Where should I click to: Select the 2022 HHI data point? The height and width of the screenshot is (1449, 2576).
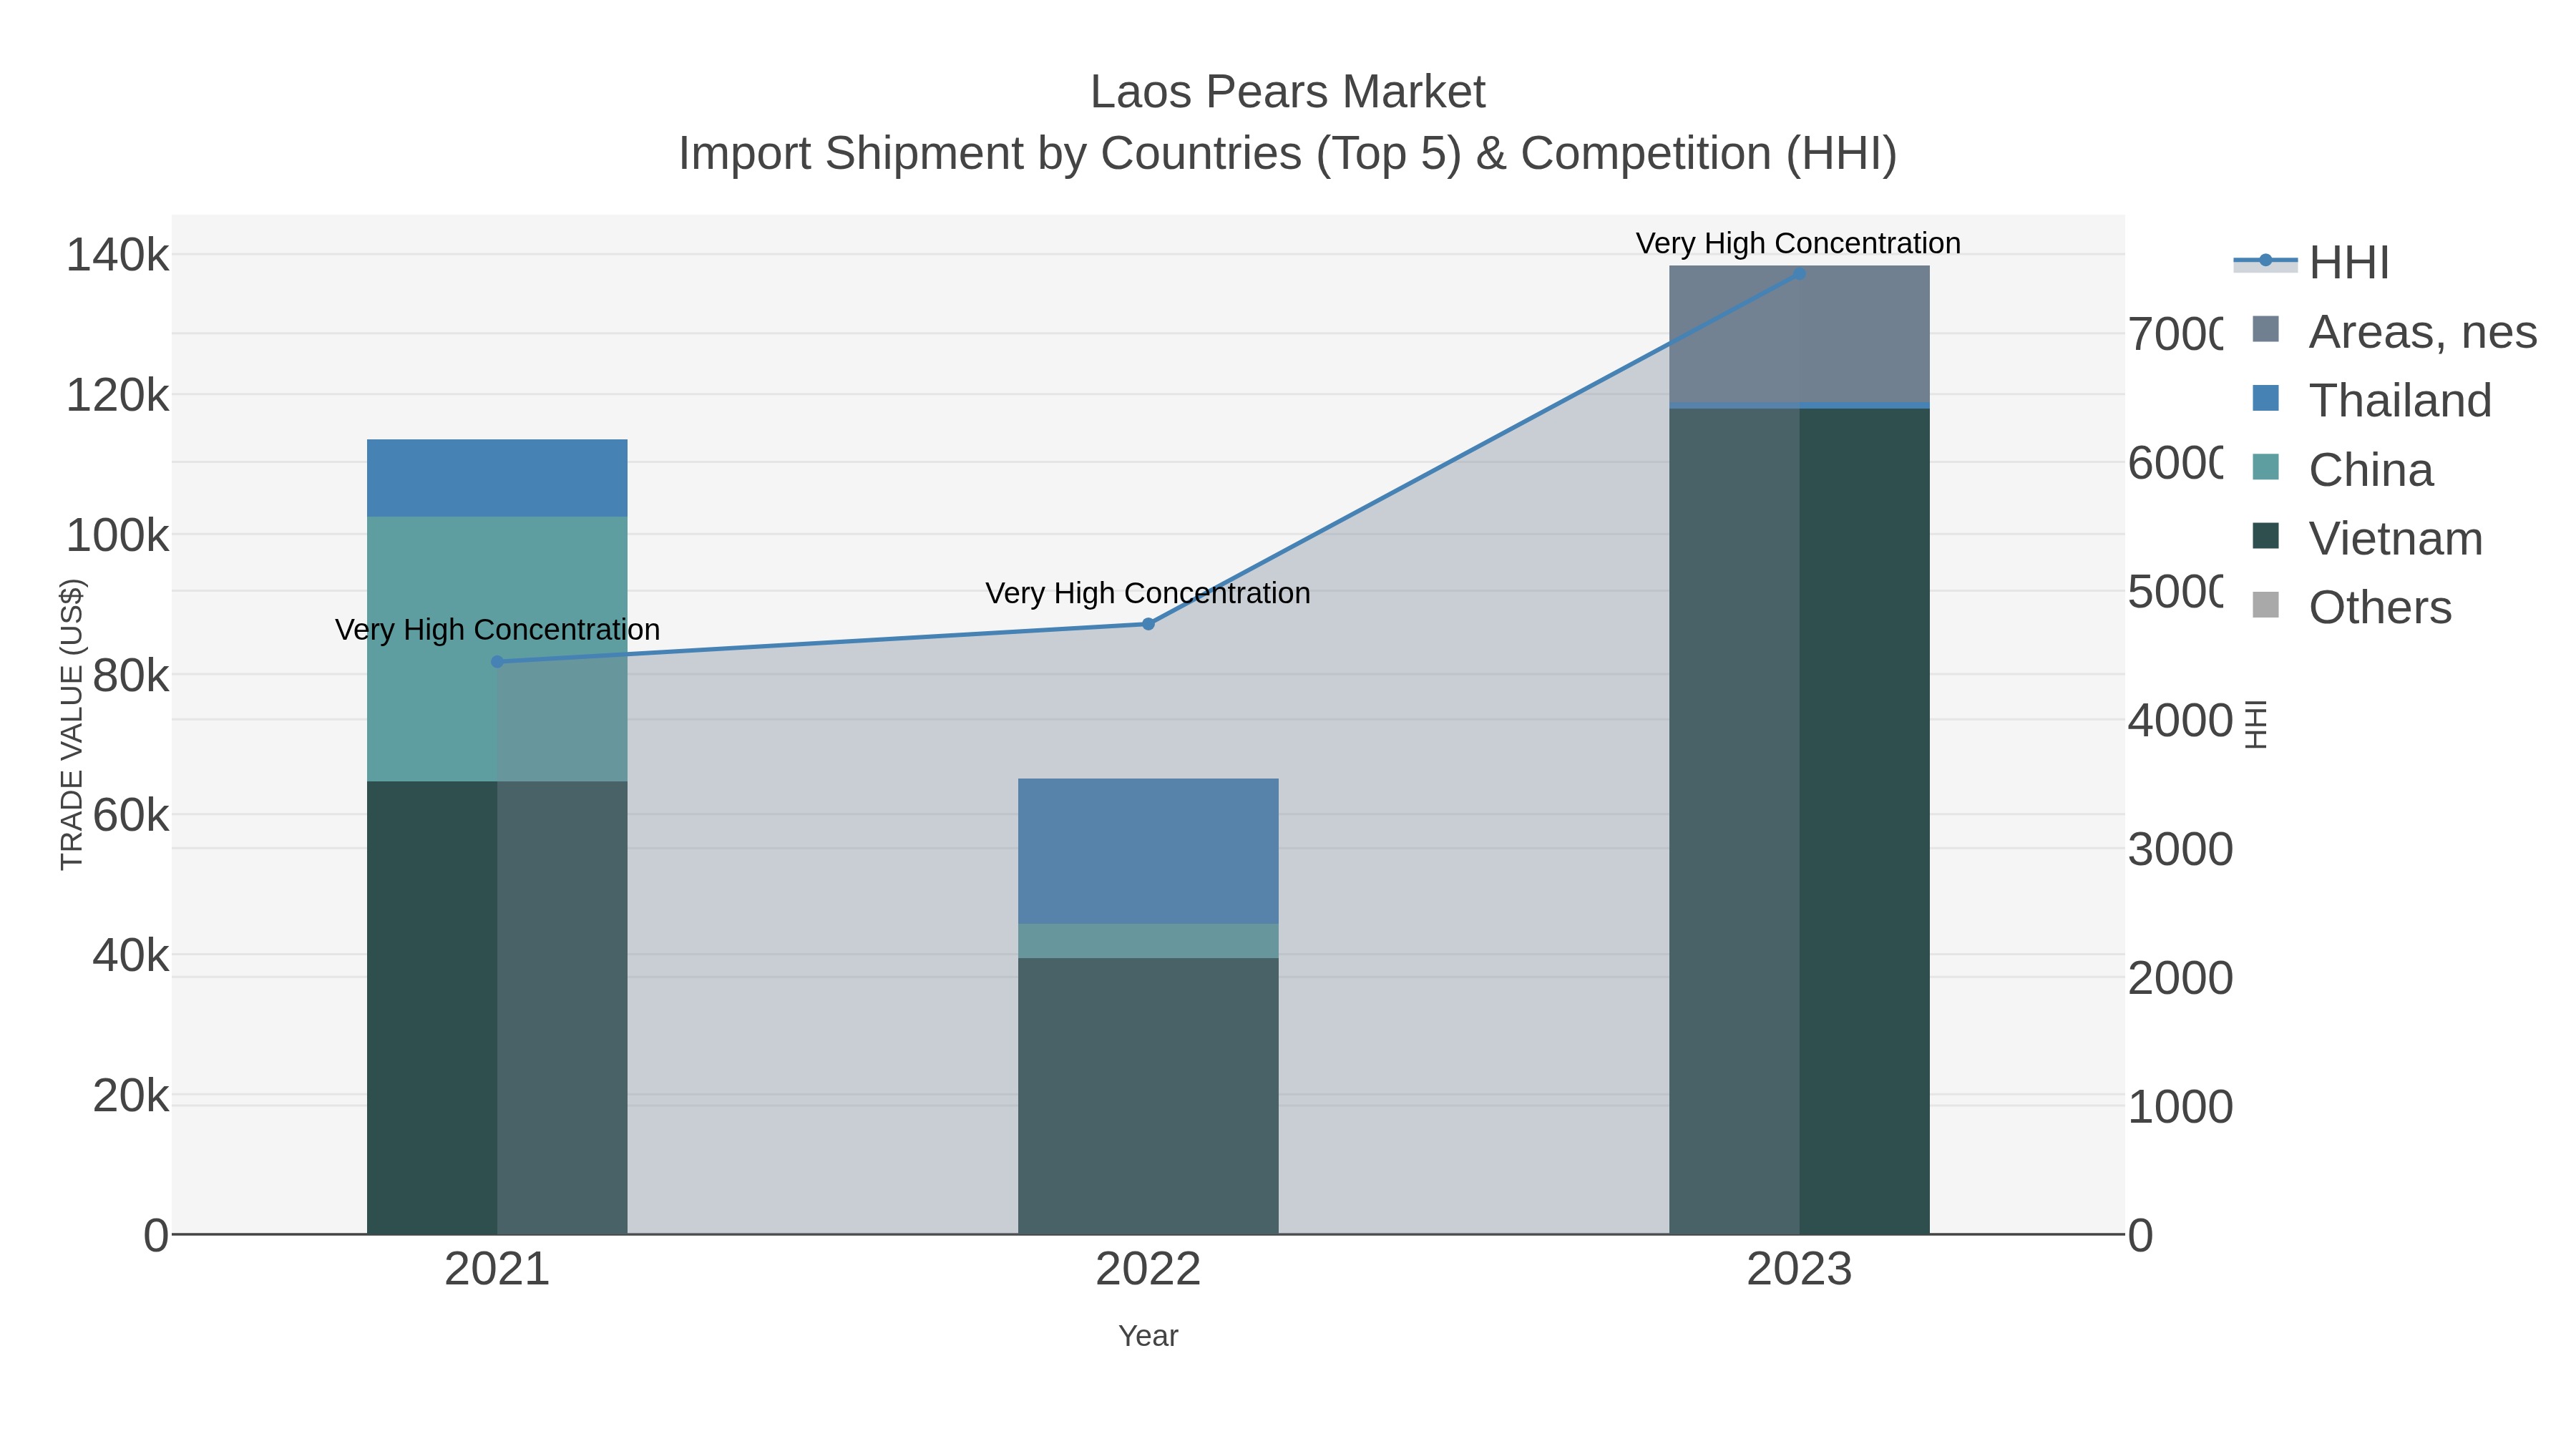coord(1148,624)
